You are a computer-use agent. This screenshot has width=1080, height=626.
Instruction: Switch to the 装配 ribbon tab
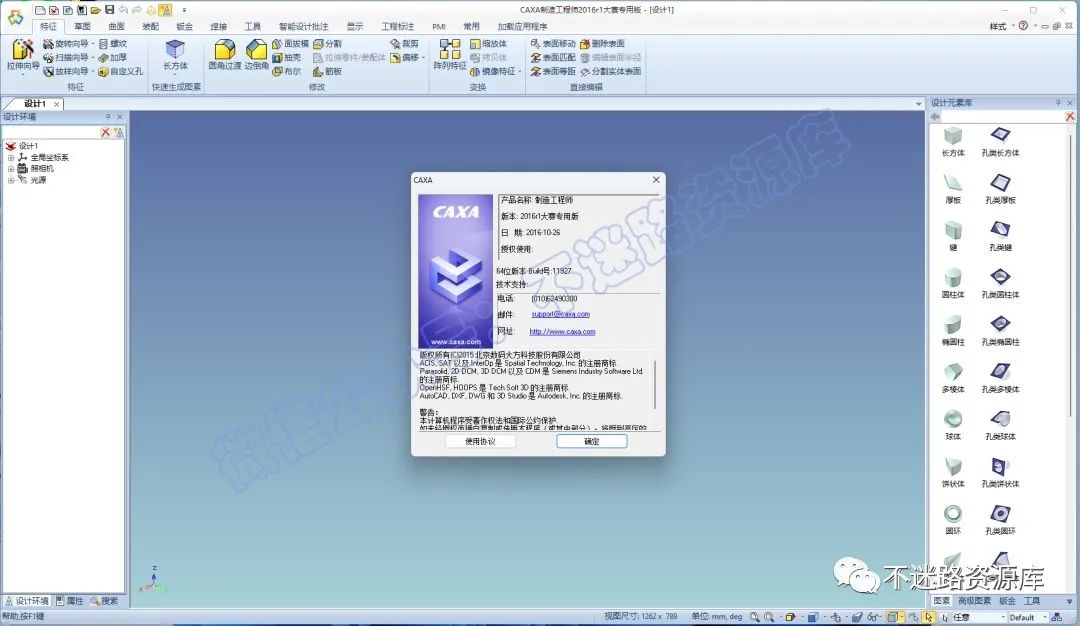[150, 26]
